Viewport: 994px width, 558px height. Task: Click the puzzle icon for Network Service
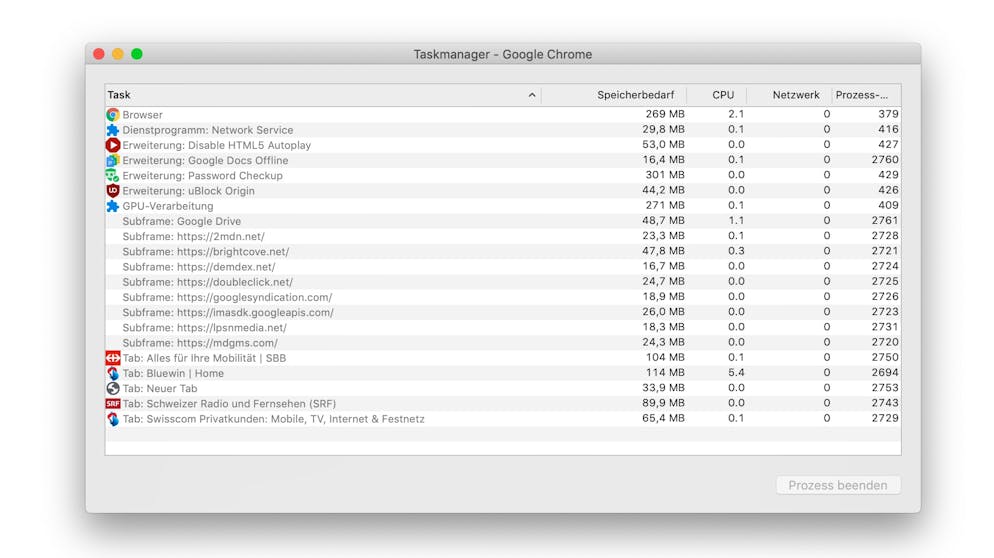coord(113,130)
